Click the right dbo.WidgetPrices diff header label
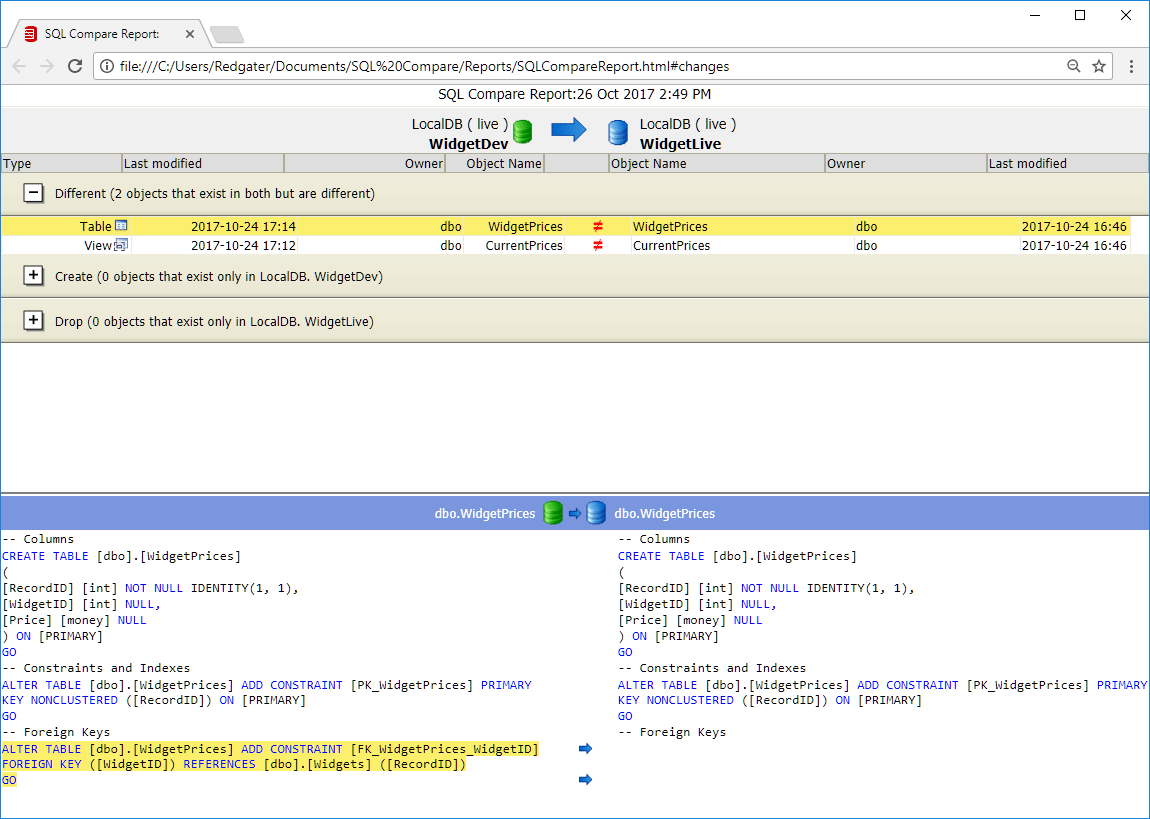Image resolution: width=1150 pixels, height=819 pixels. (x=664, y=514)
